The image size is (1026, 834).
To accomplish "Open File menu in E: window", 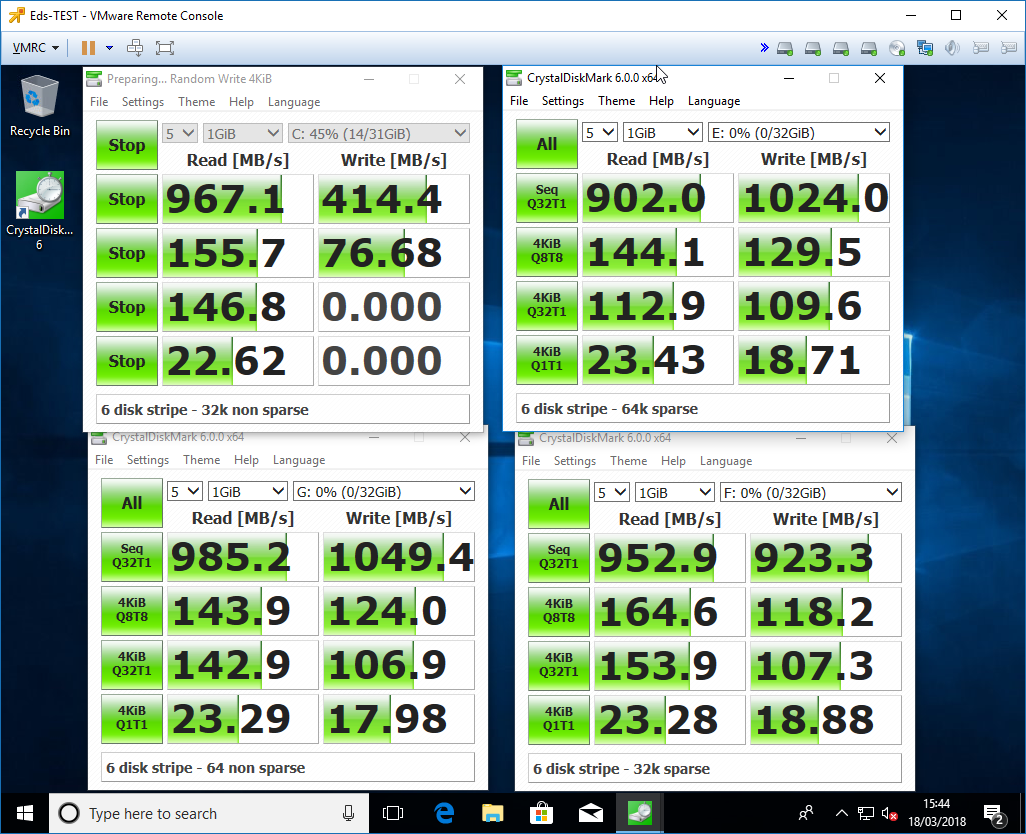I will click(519, 101).
